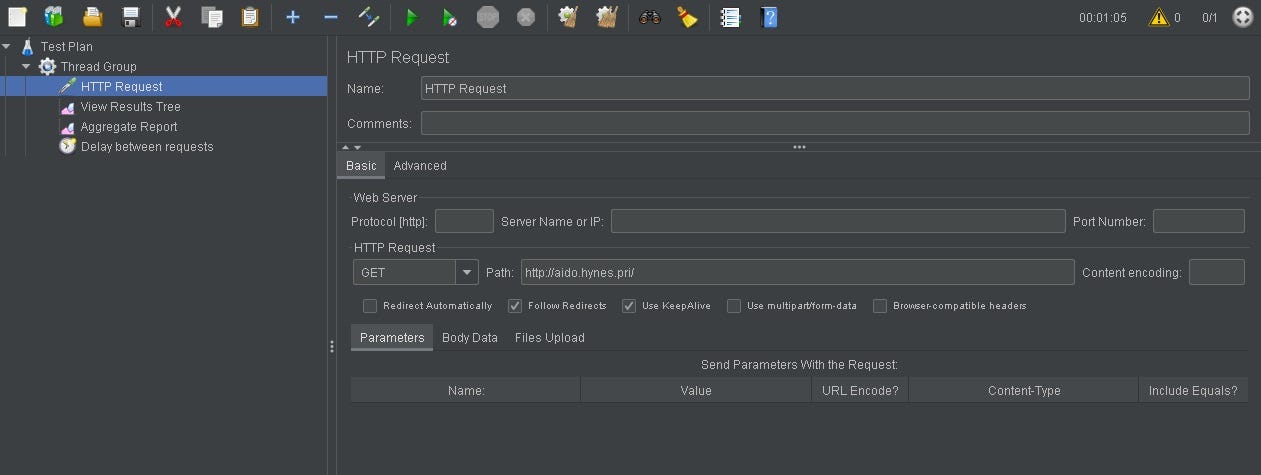The width and height of the screenshot is (1261, 475).
Task: Click the Protocol [http] field
Action: coord(464,221)
